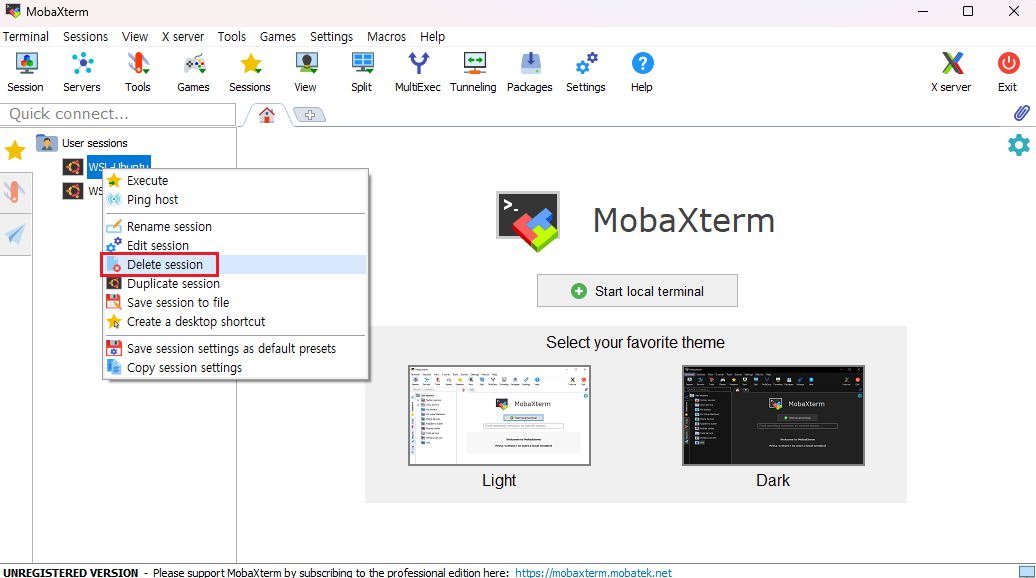Open the Session toolbar icon
1036x578 pixels.
(26, 73)
